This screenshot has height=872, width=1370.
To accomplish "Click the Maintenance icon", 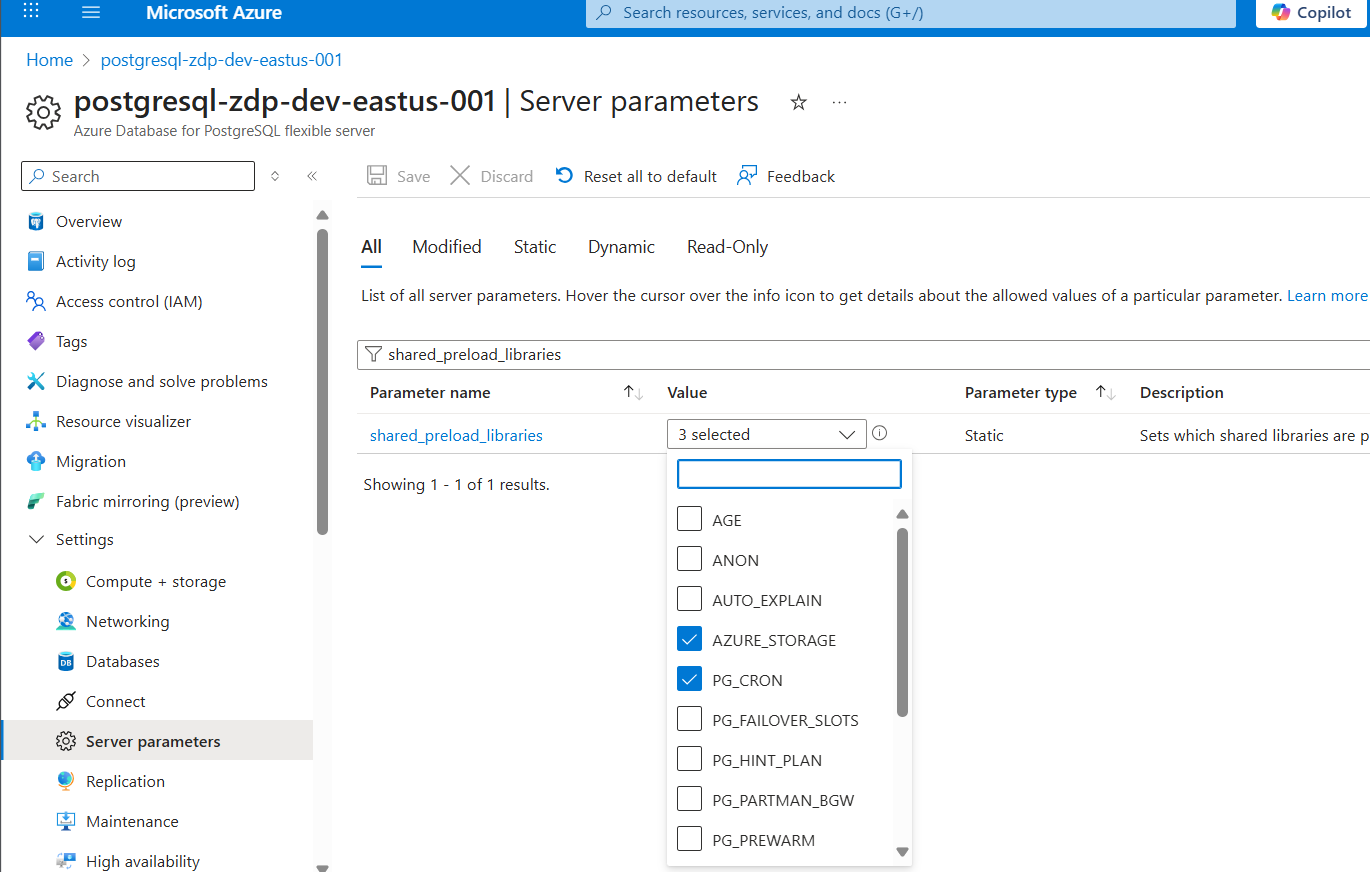I will (x=66, y=822).
